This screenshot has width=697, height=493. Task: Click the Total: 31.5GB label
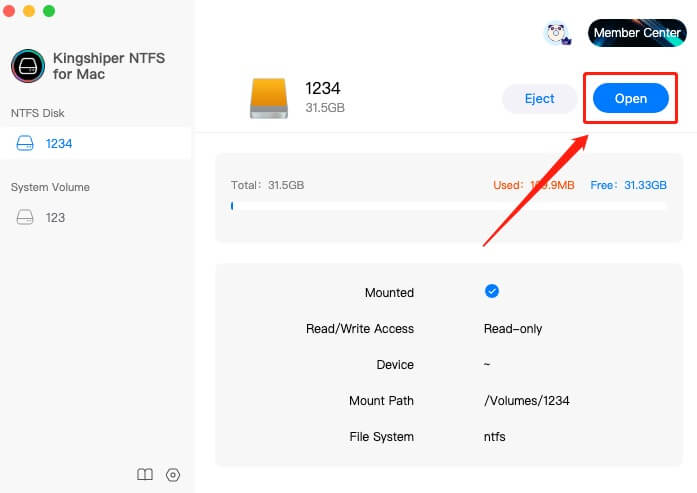267,185
